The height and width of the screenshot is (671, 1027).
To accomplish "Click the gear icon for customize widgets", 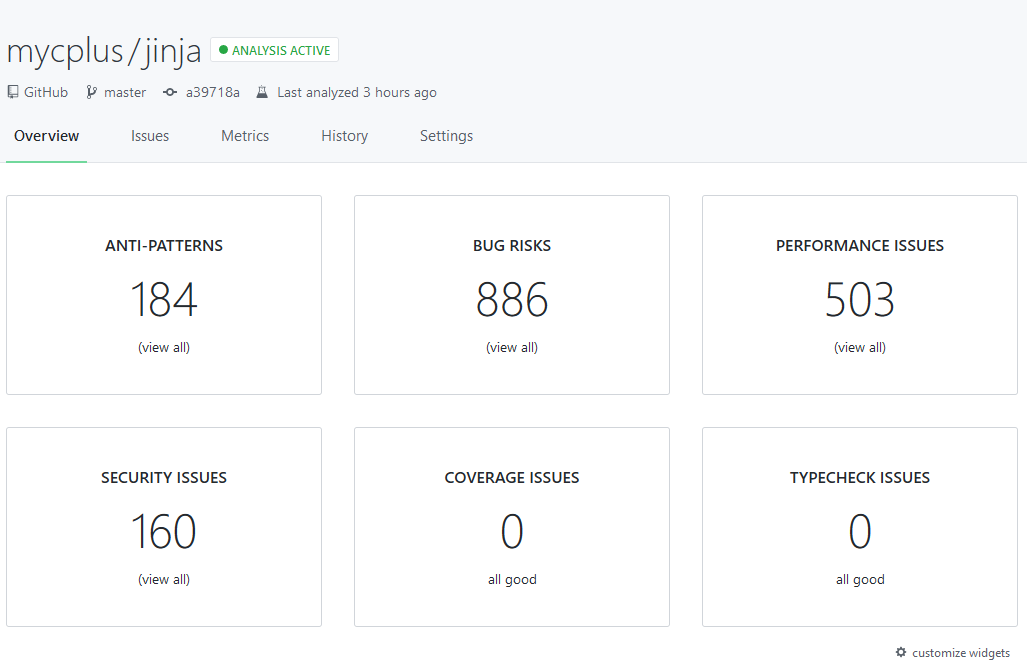I will click(x=901, y=652).
